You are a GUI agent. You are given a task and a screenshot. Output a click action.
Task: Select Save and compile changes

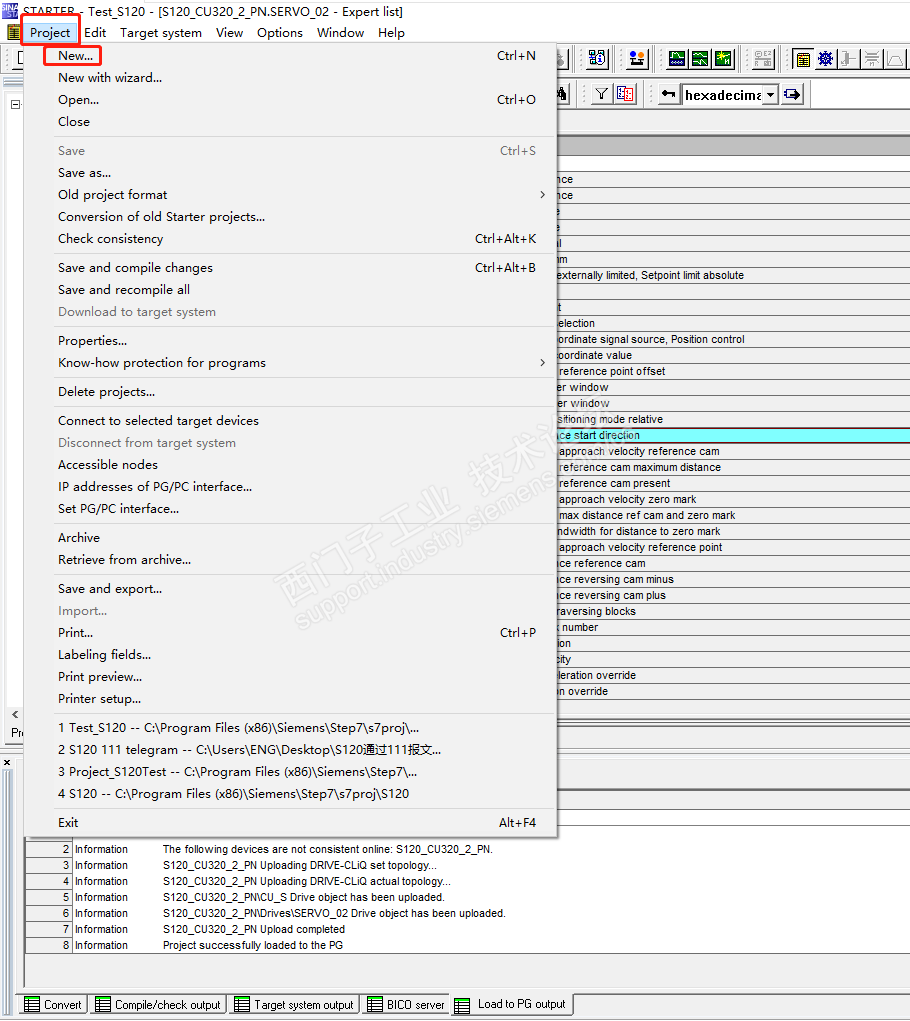(x=135, y=268)
